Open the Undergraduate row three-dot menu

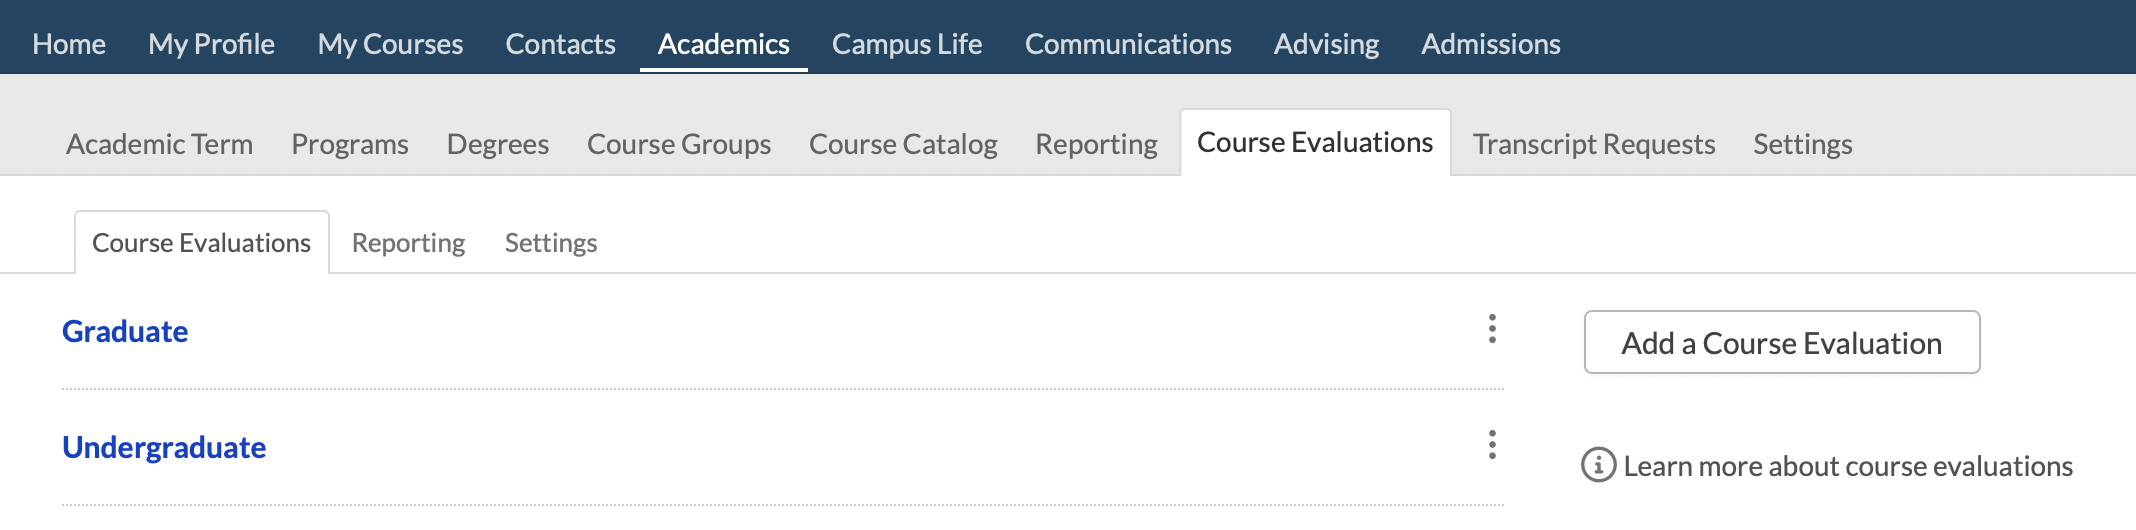[1492, 445]
